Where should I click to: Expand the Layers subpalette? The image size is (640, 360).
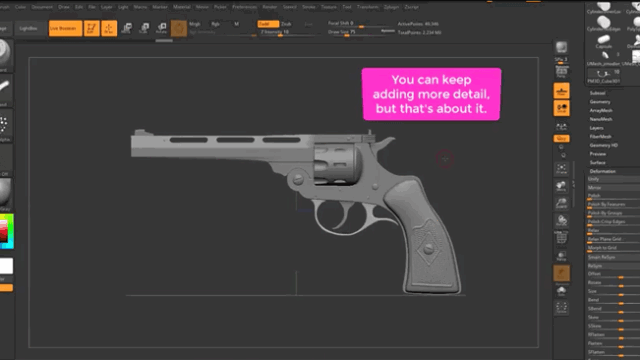point(596,128)
